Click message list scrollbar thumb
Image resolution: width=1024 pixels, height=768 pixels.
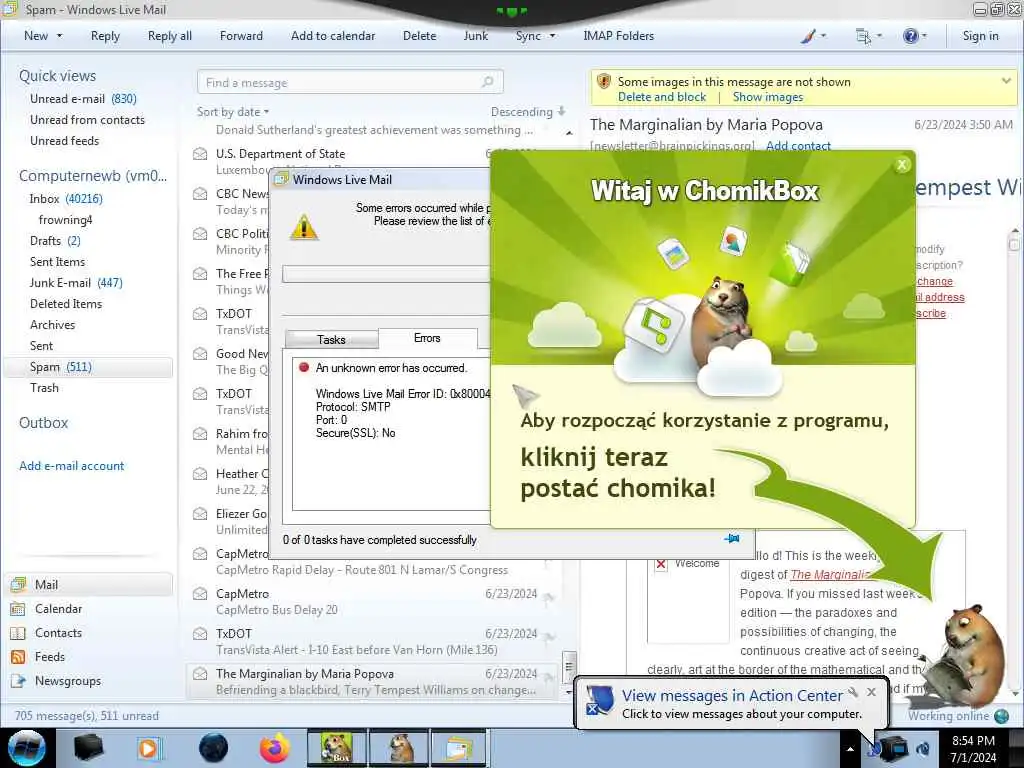click(569, 666)
